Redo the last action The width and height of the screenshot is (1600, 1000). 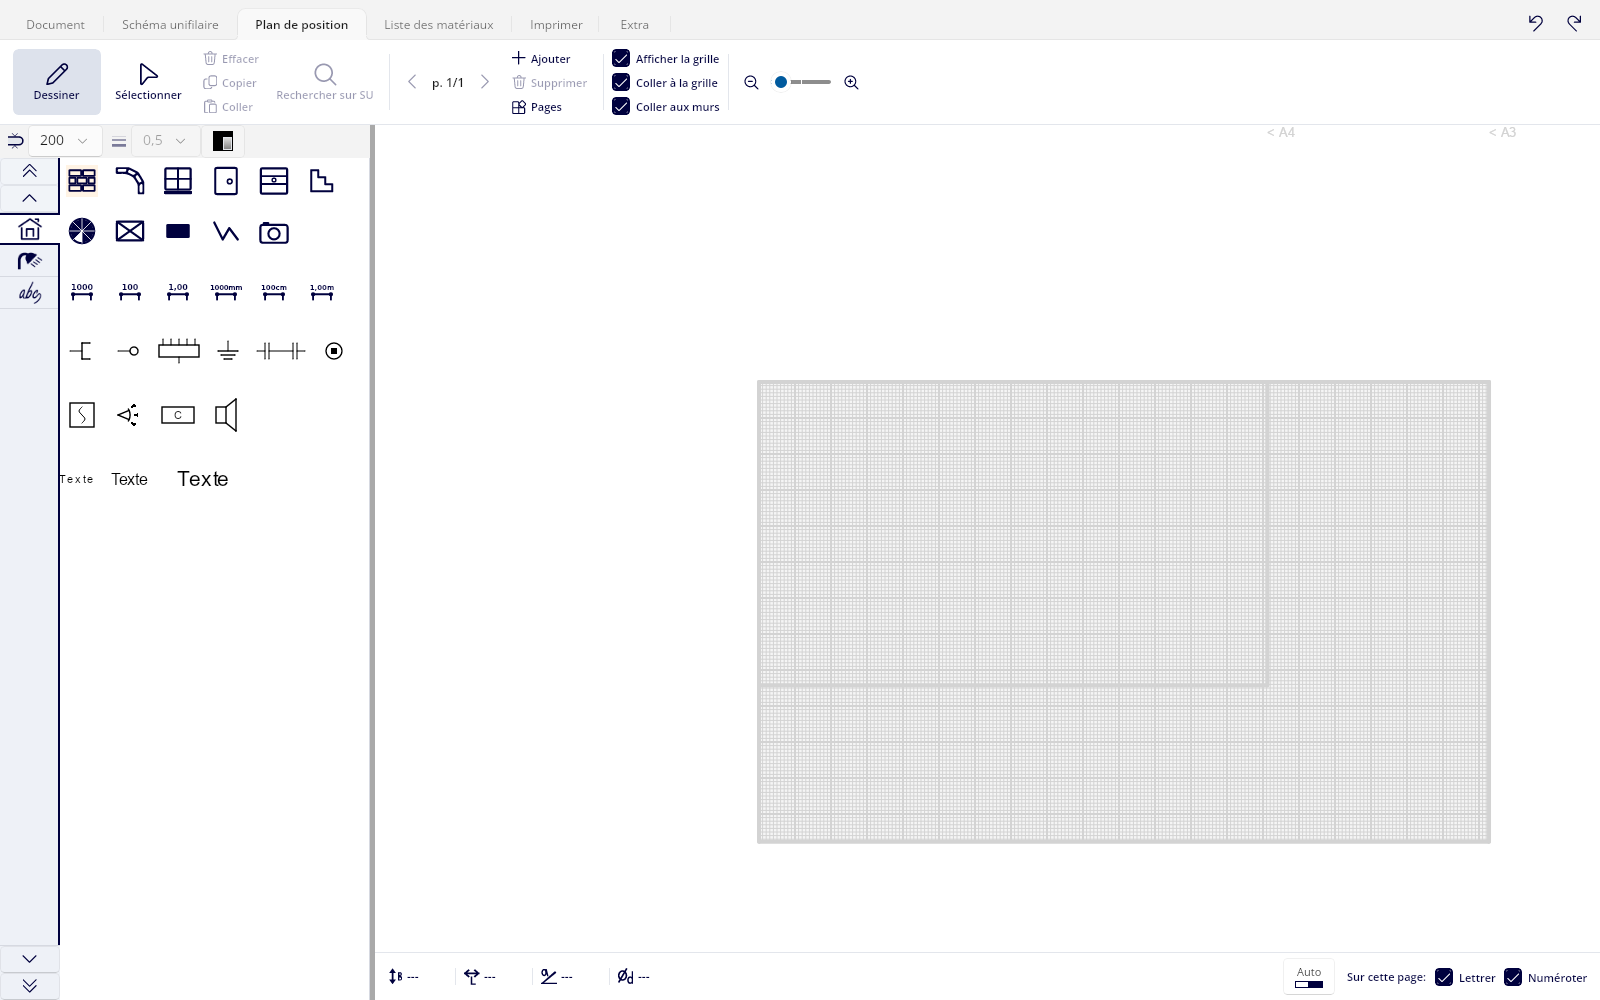click(x=1574, y=23)
